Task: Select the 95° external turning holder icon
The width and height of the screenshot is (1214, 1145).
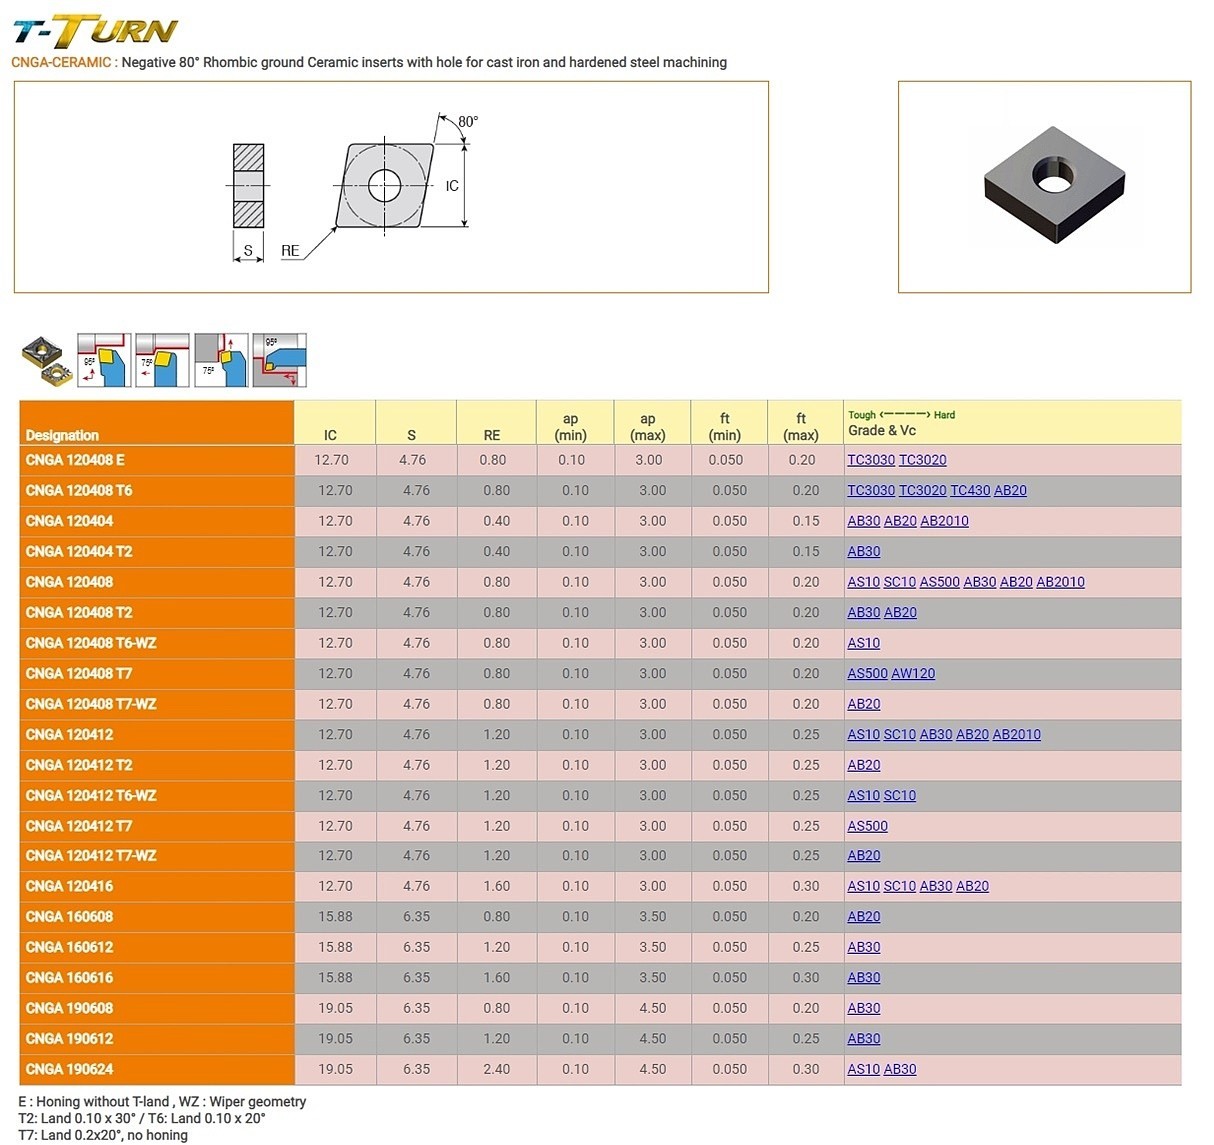Action: click(x=104, y=360)
